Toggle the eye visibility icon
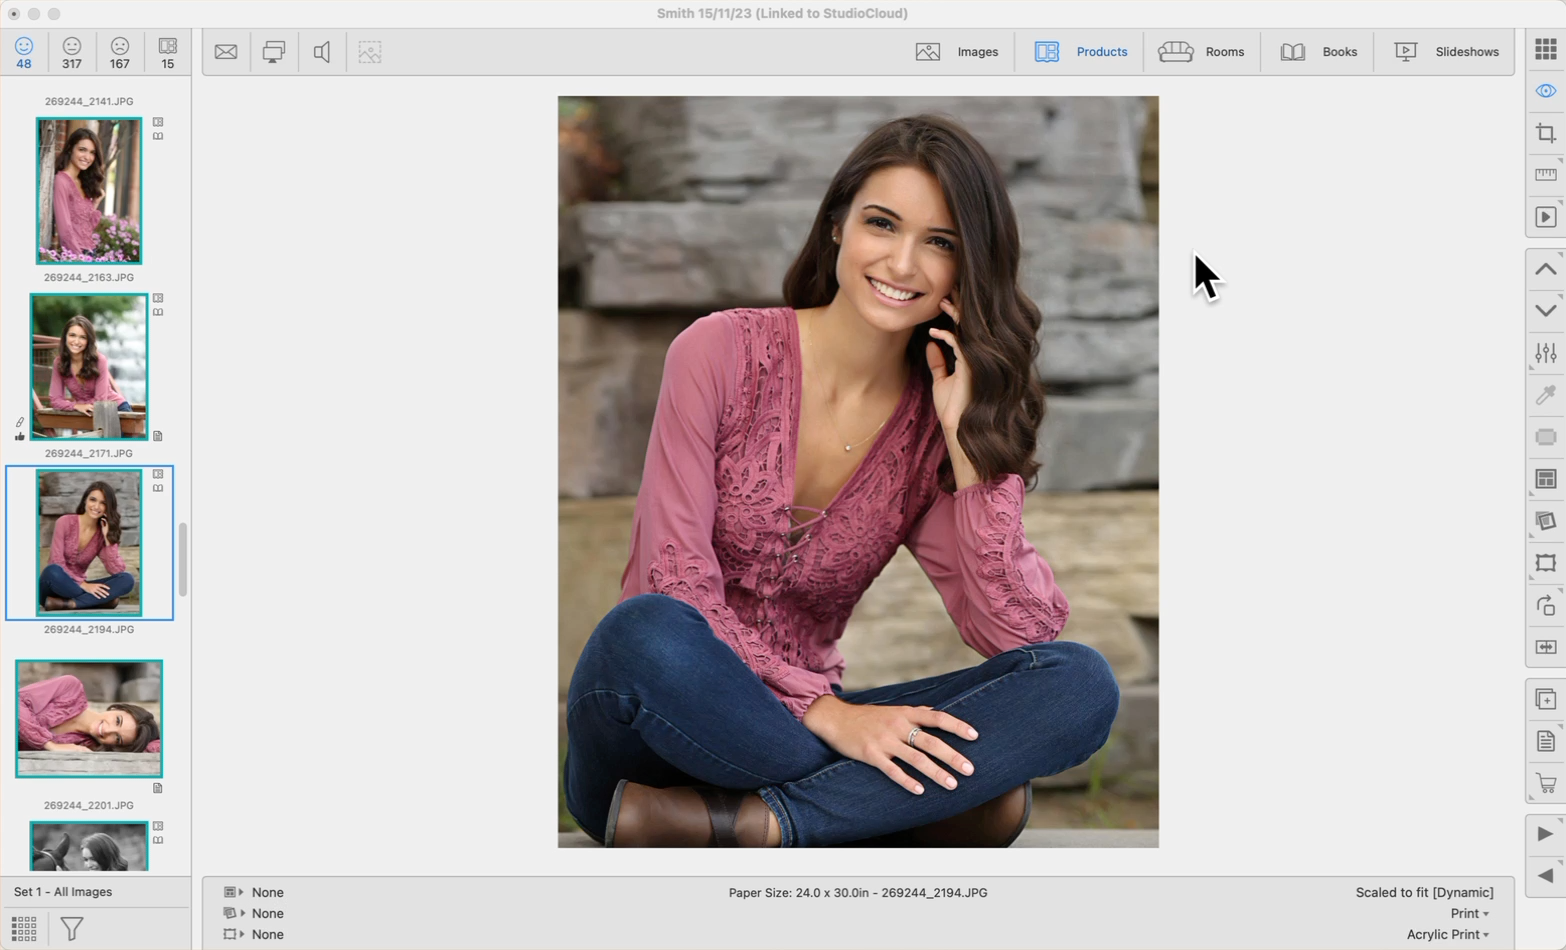This screenshot has width=1566, height=950. point(1545,91)
